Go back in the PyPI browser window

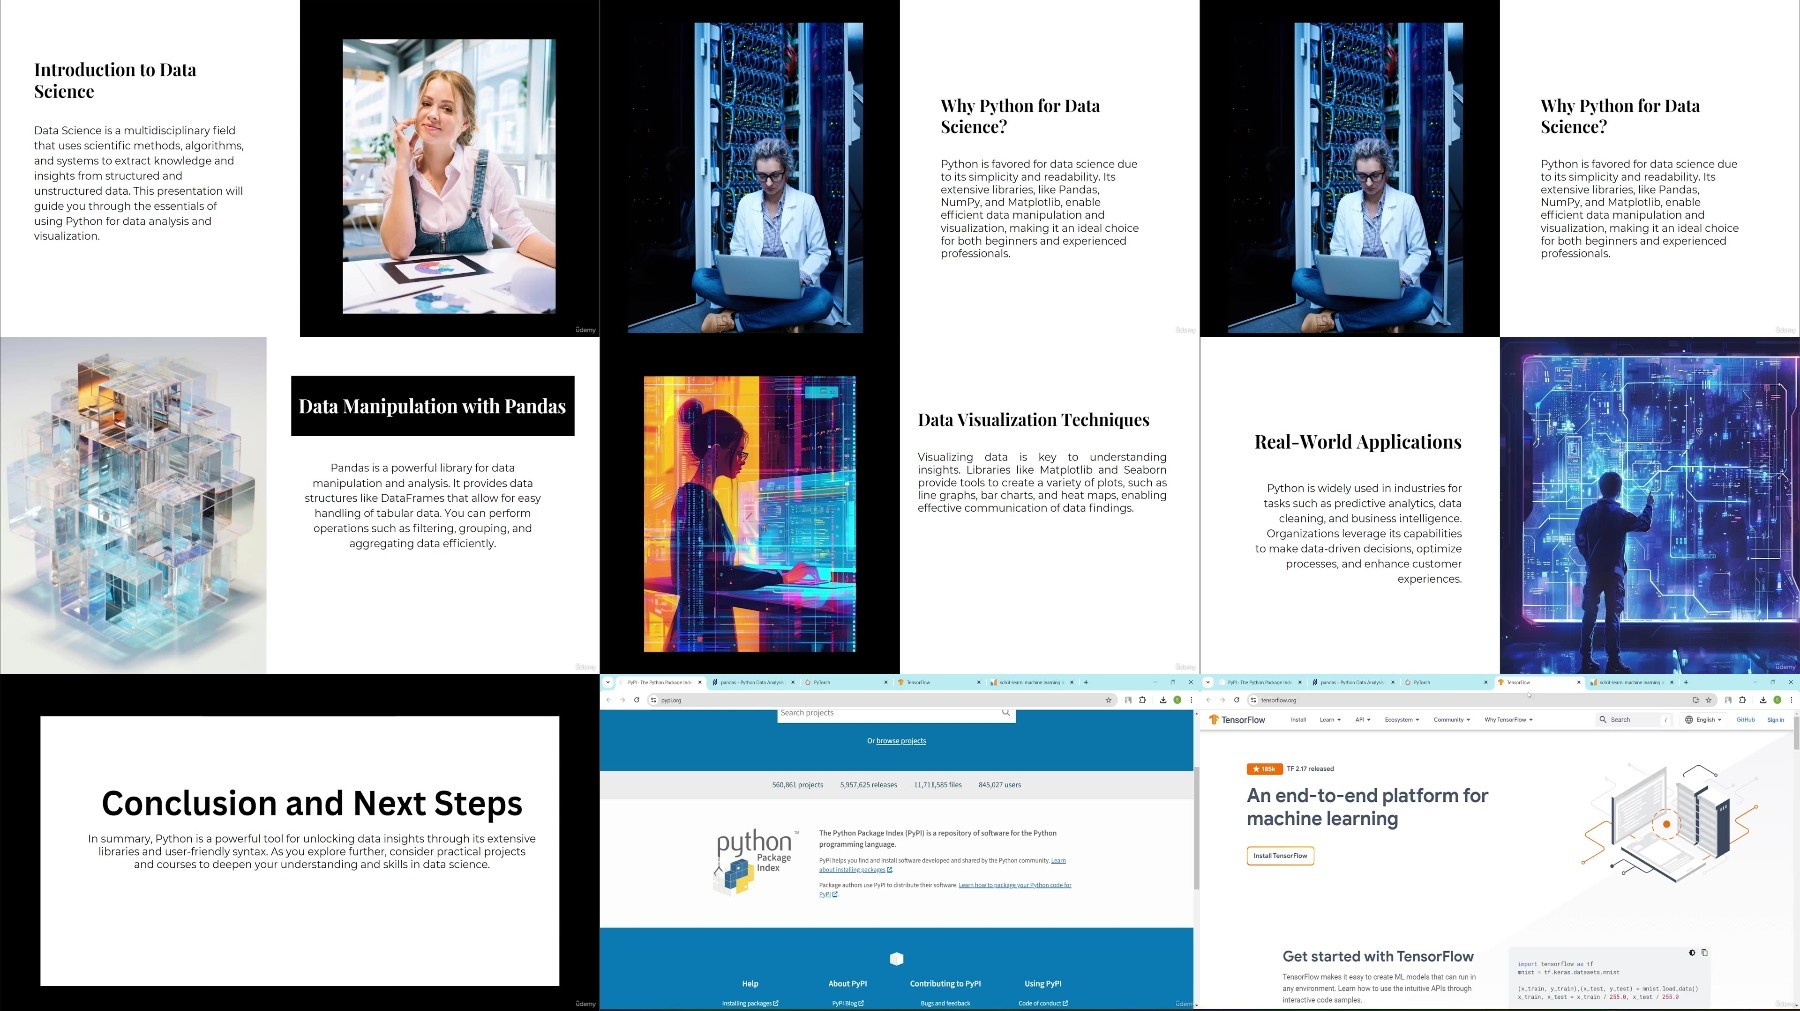(608, 700)
